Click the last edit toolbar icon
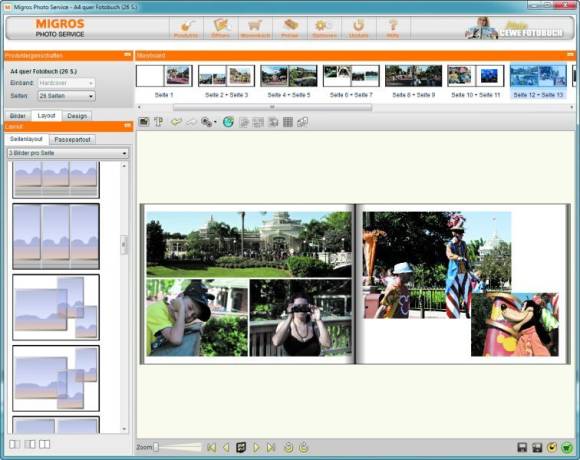 303,122
